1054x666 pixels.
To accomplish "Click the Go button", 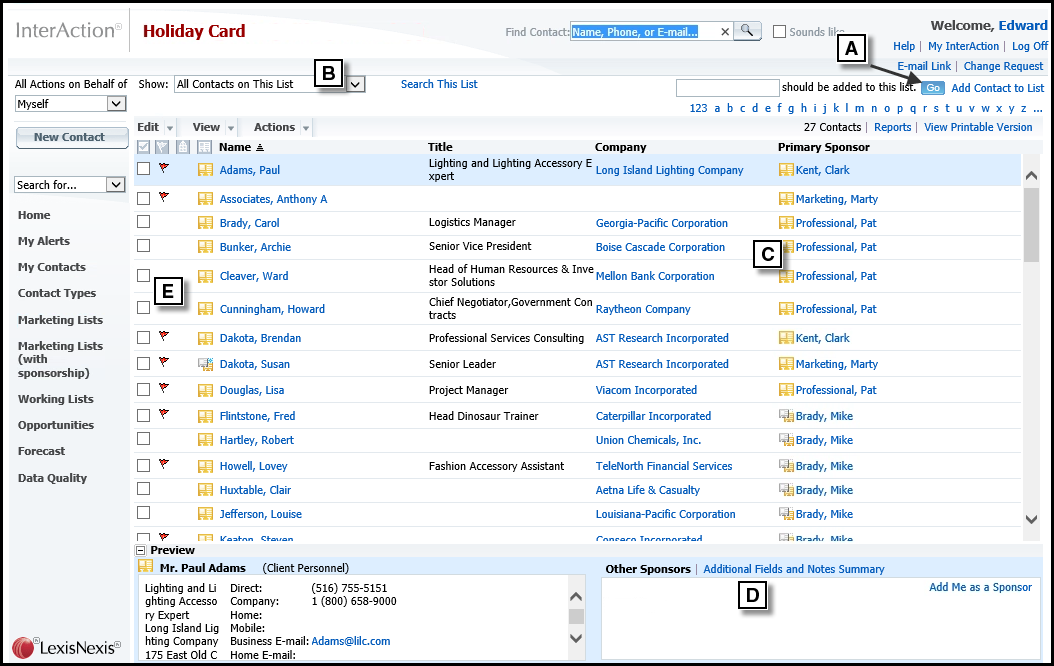I will coord(932,88).
